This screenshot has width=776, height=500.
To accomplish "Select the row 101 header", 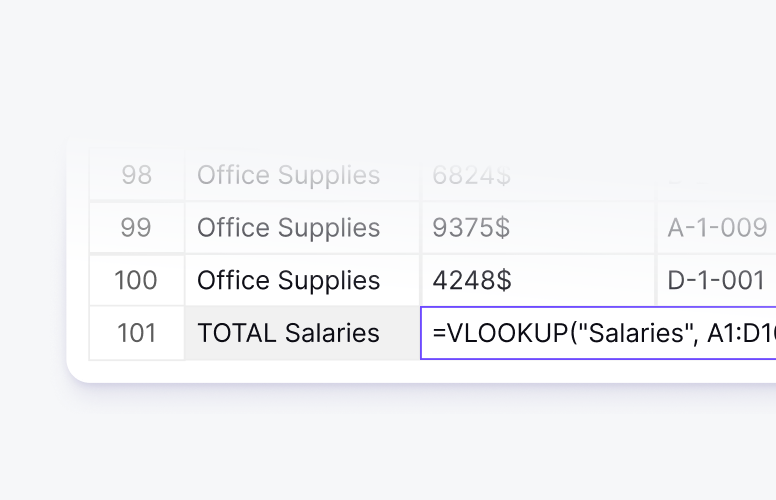I will tap(136, 333).
